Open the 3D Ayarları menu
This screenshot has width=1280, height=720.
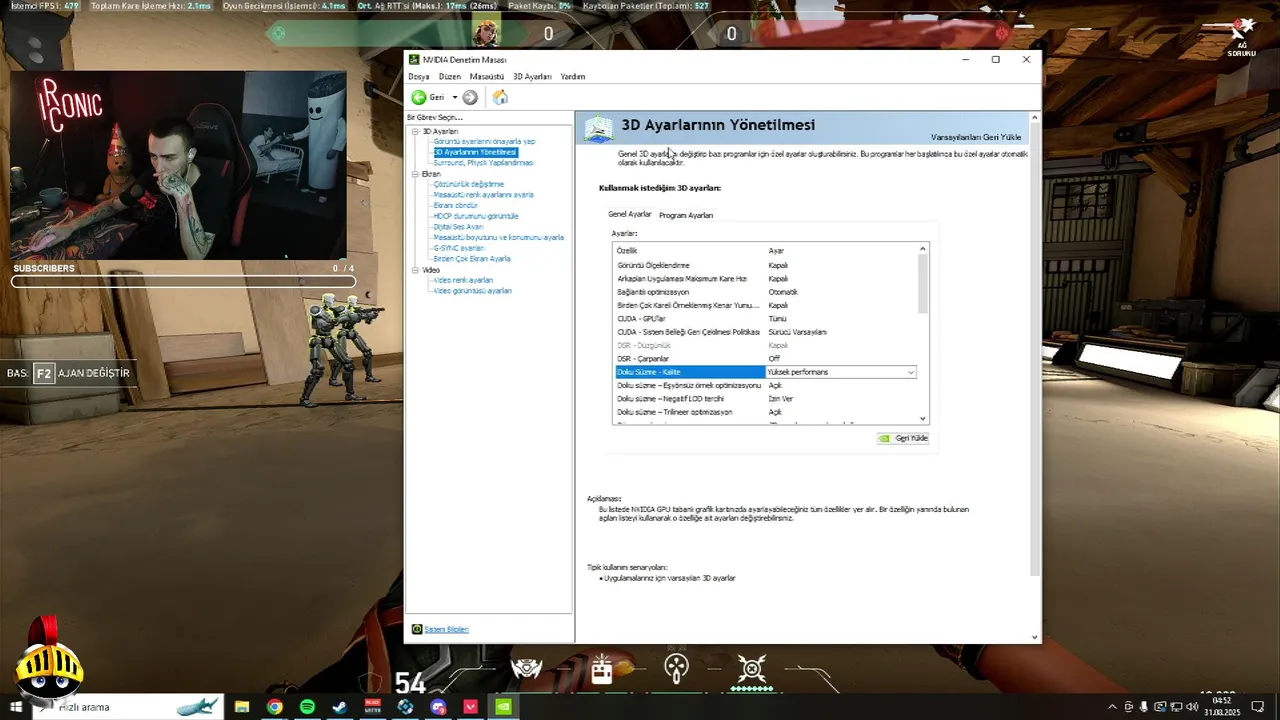532,77
